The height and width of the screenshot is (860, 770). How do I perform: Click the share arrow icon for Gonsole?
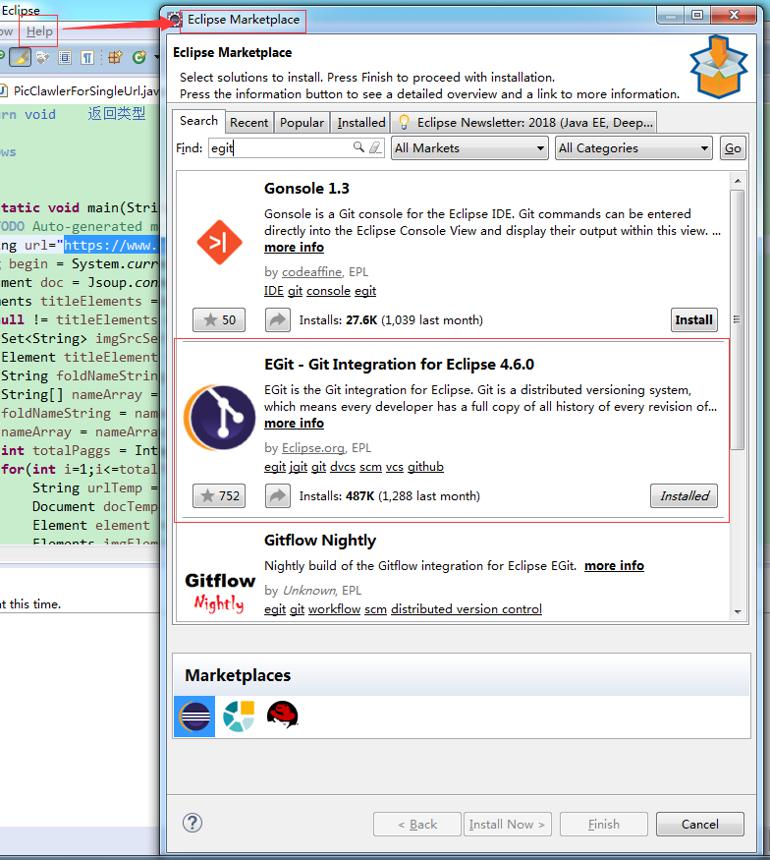(278, 320)
